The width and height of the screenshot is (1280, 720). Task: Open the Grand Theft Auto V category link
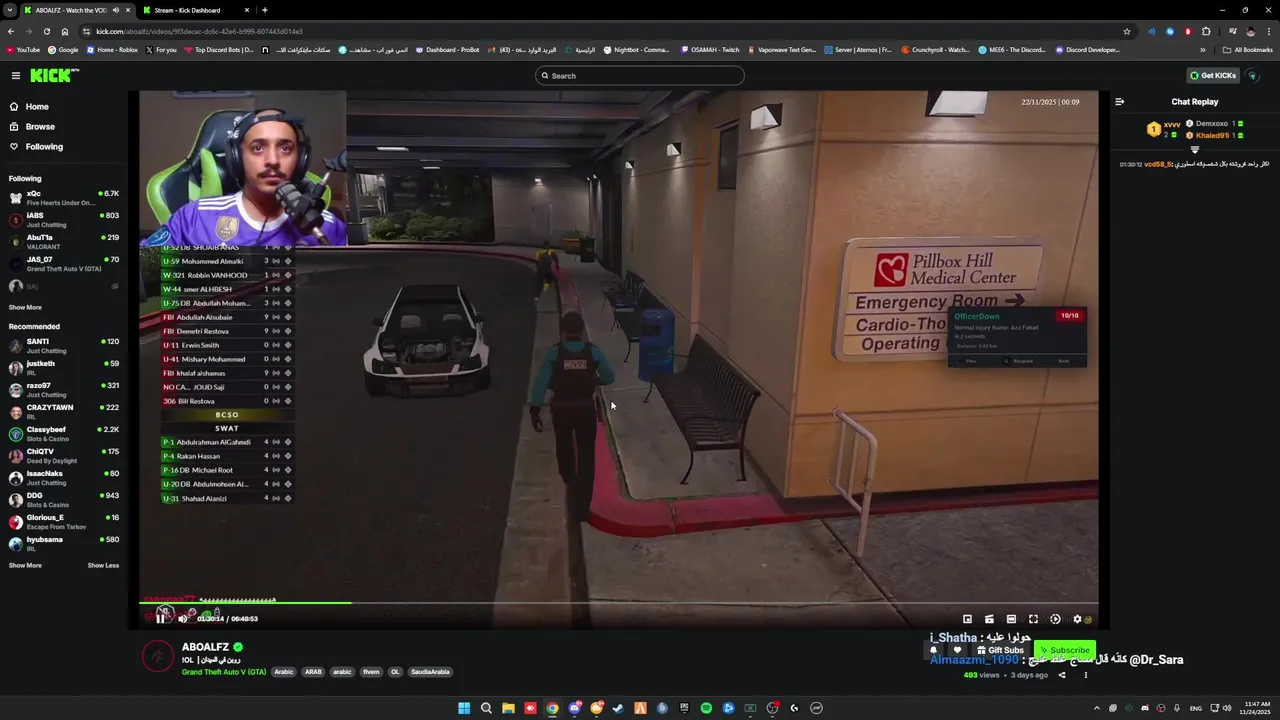tap(224, 672)
